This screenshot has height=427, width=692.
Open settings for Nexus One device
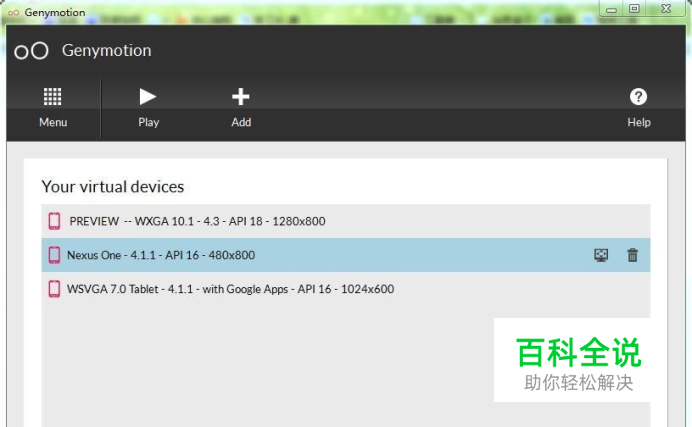pos(601,255)
